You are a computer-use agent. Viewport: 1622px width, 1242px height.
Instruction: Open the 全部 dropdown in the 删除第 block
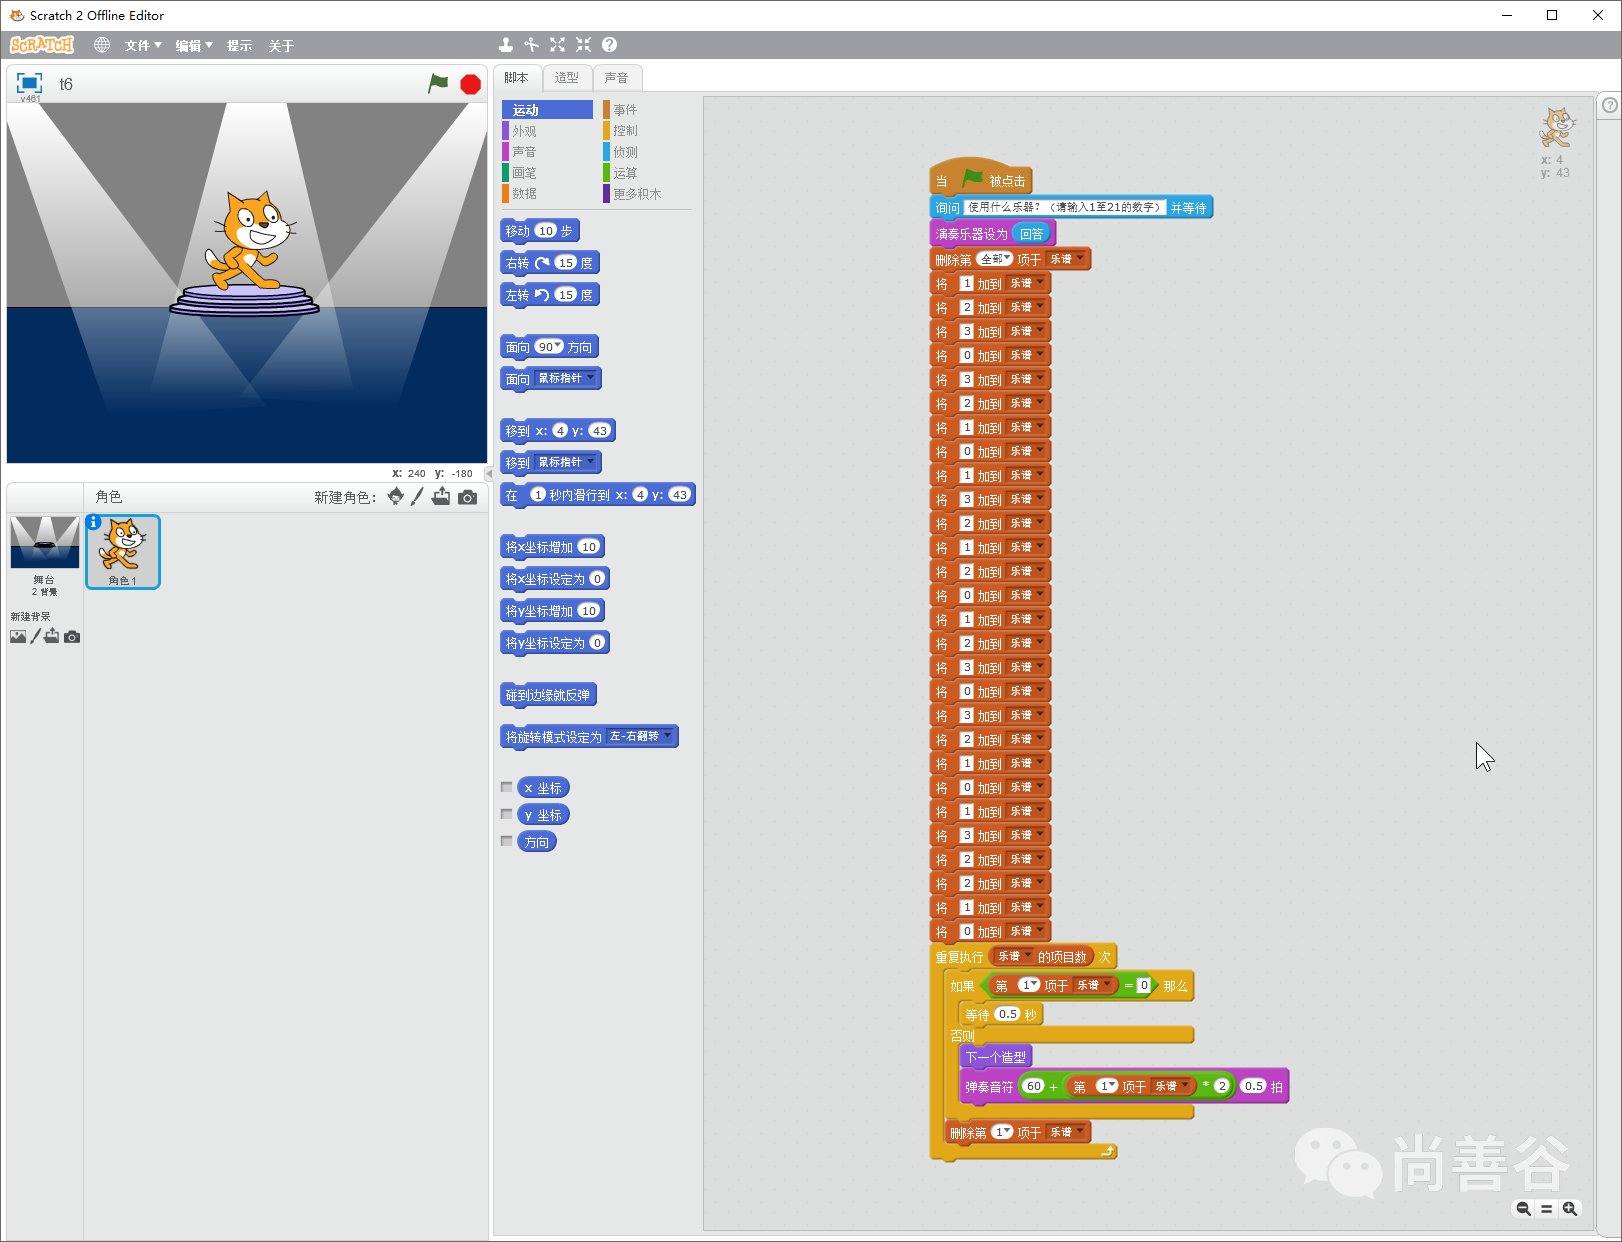point(995,259)
